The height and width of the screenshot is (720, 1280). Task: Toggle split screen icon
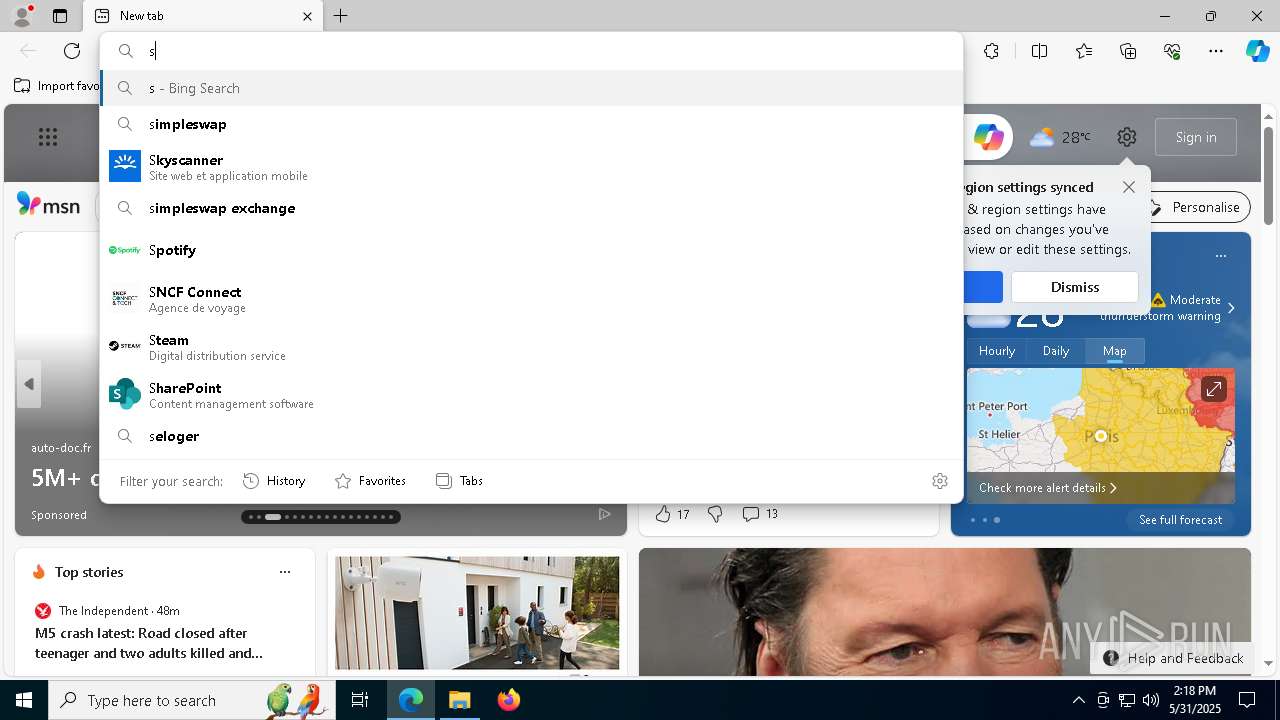pyautogui.click(x=1039, y=51)
